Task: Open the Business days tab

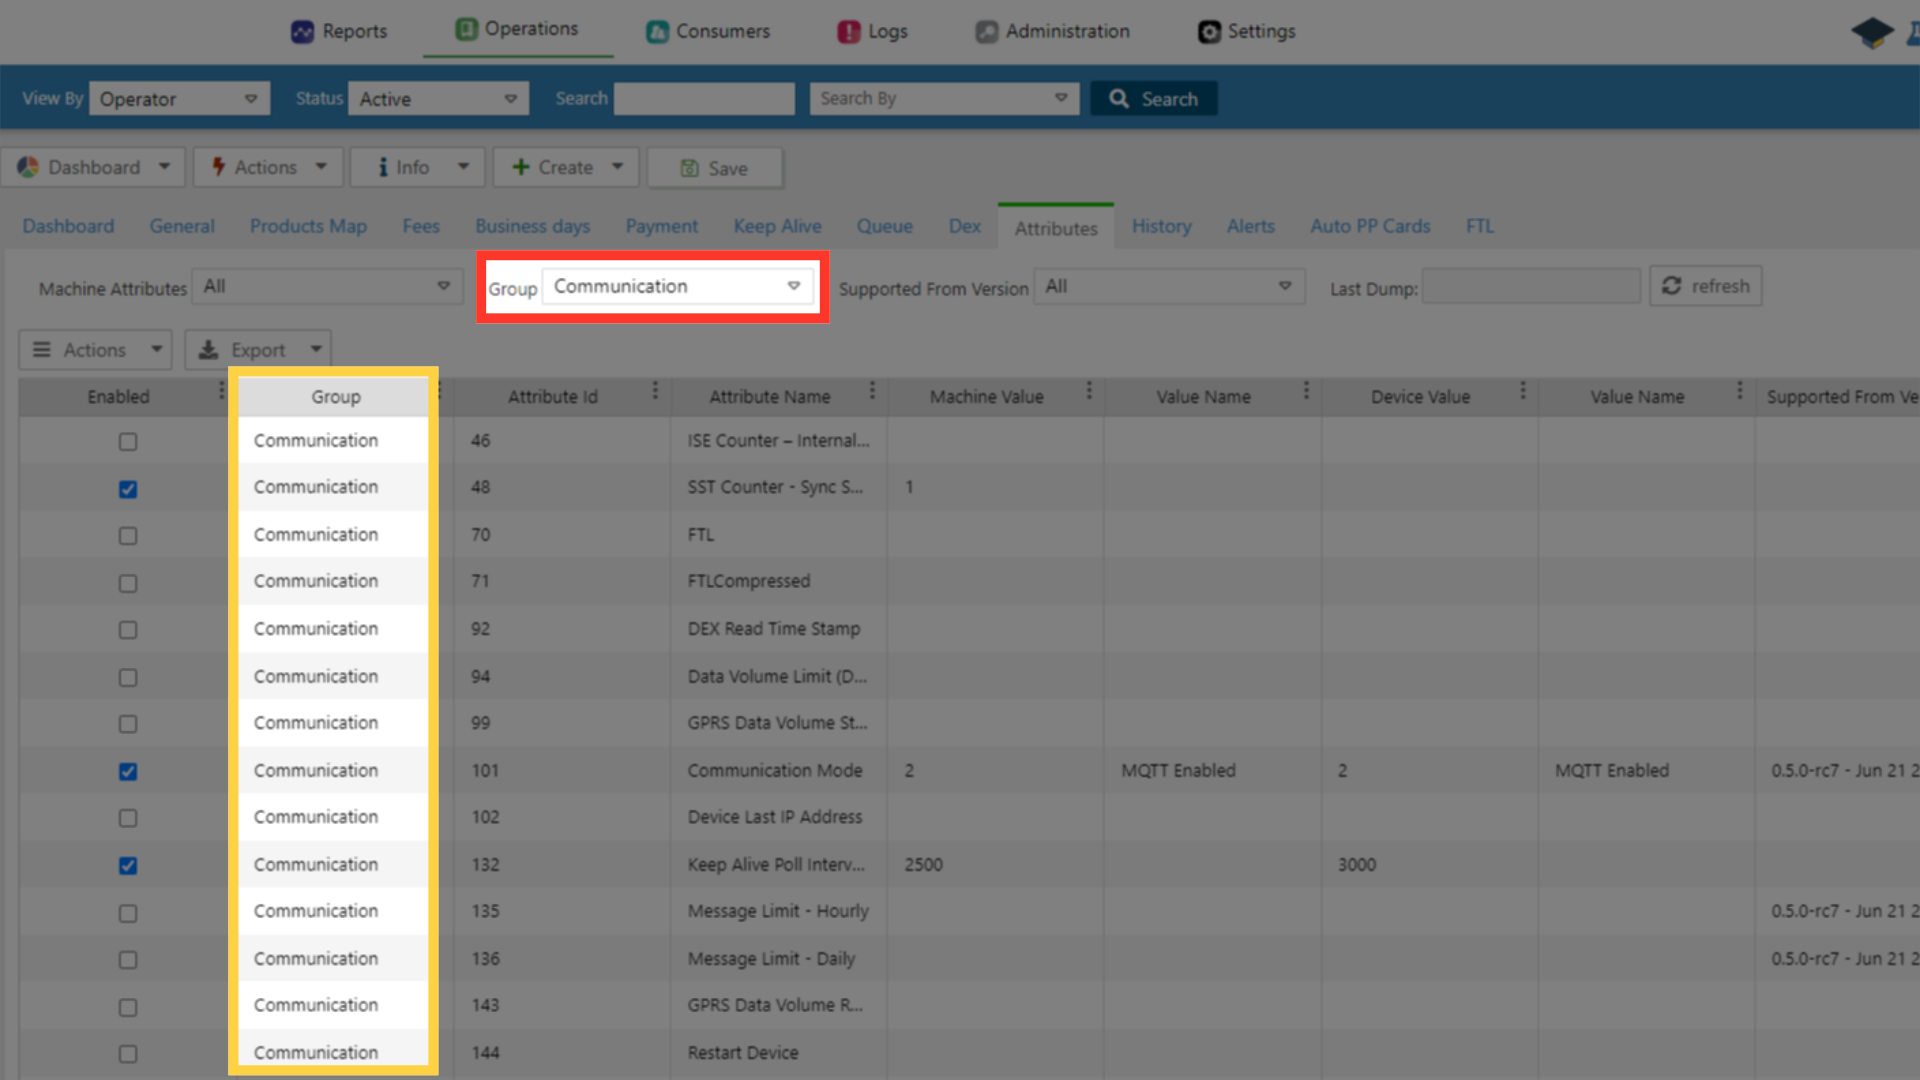Action: [x=532, y=227]
